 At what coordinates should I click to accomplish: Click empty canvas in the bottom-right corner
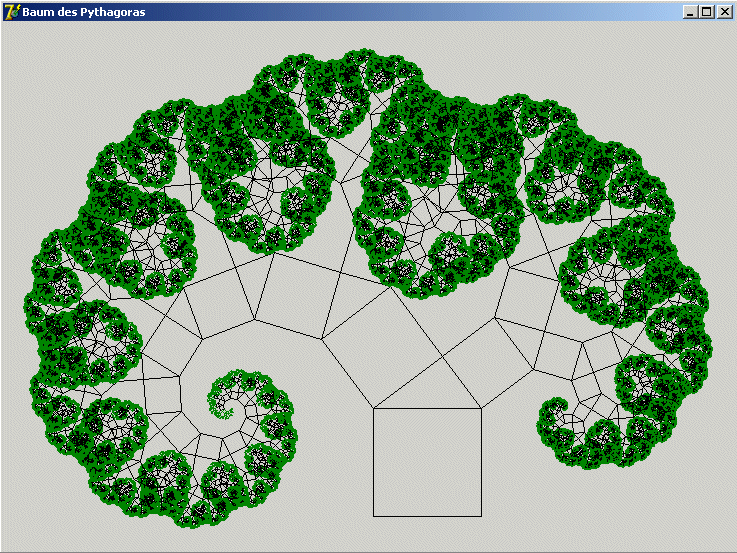pos(680,520)
